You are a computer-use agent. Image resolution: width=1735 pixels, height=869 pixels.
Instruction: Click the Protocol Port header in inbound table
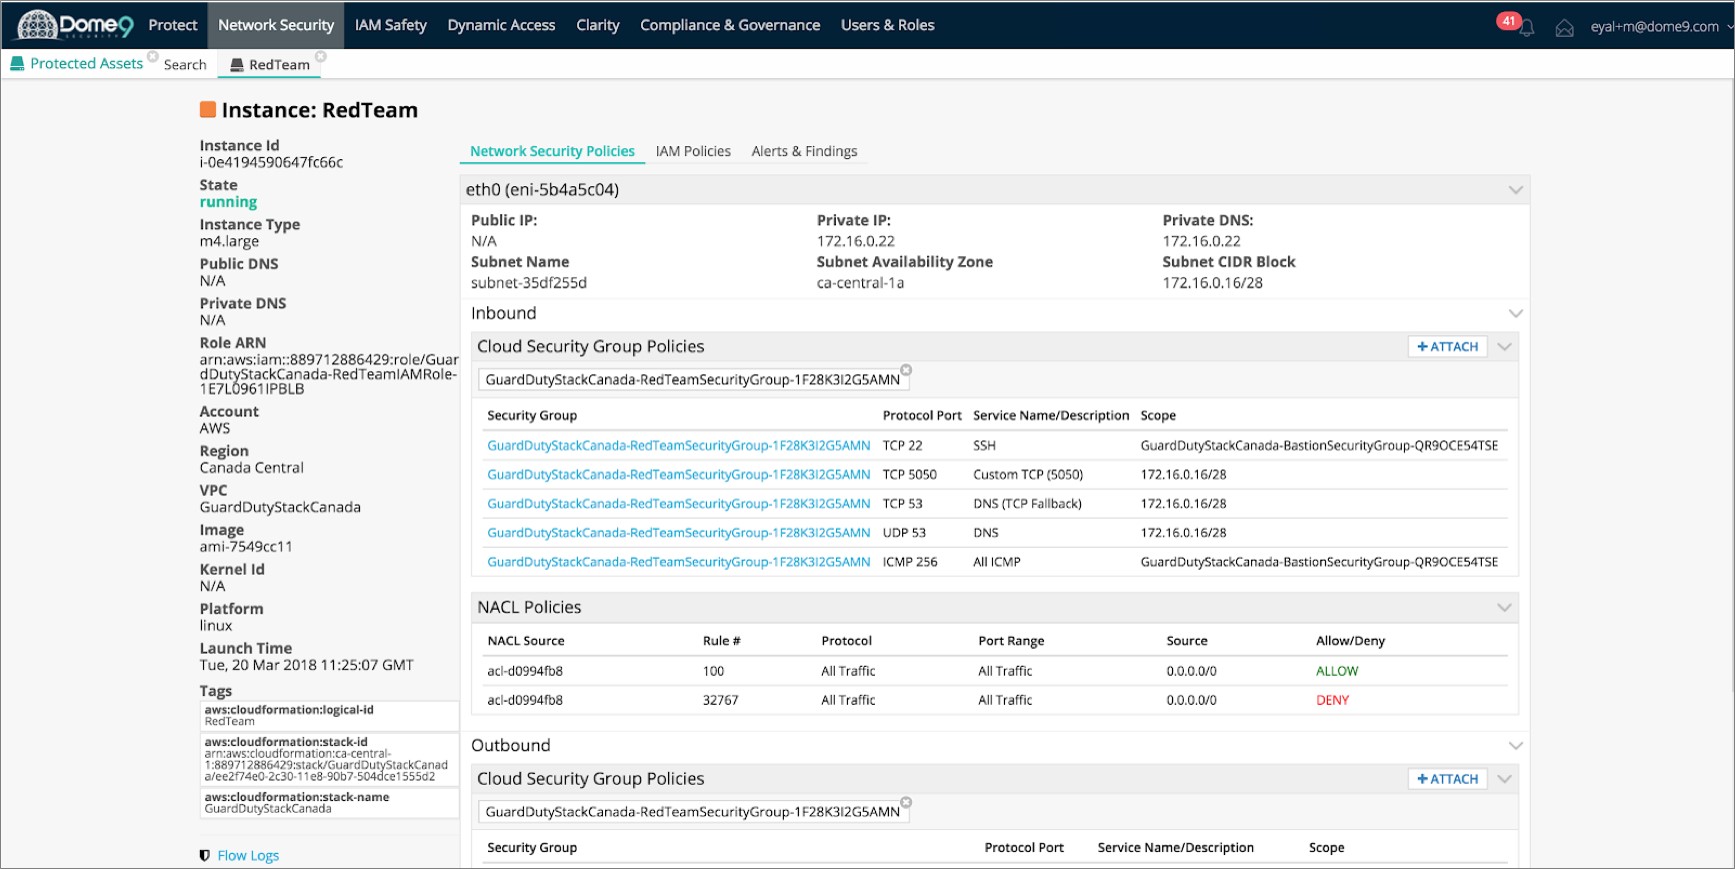click(922, 416)
